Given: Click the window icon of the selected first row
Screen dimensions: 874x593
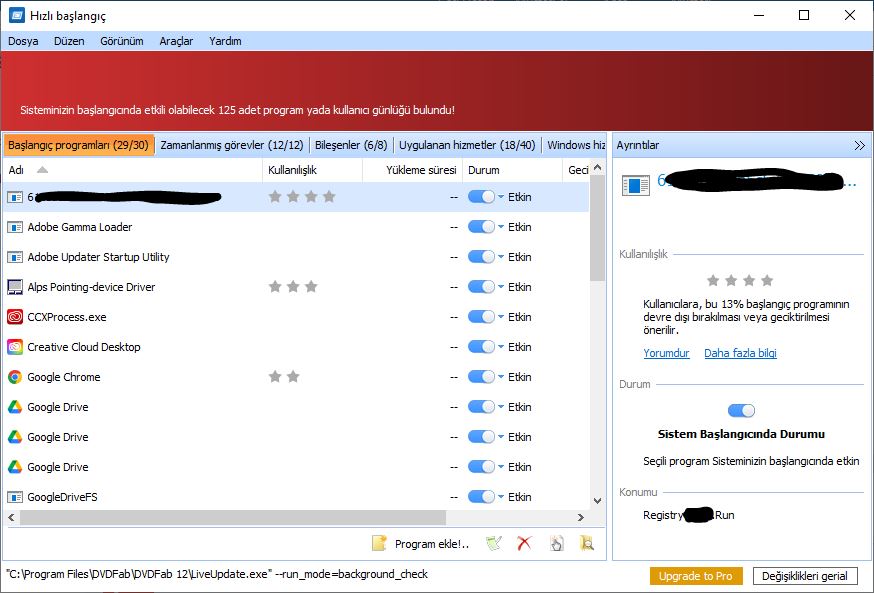Looking at the screenshot, I should coord(14,197).
